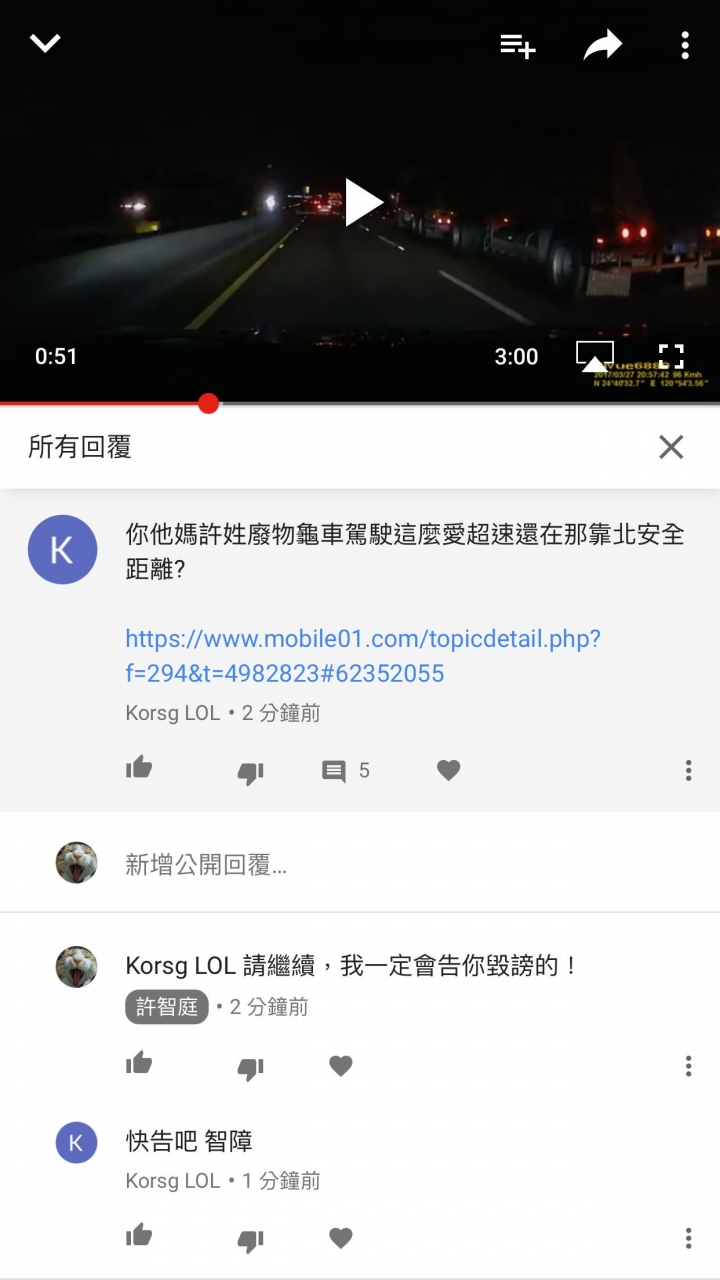Open more options for top comment
Viewport: 720px width, 1280px height.
688,770
